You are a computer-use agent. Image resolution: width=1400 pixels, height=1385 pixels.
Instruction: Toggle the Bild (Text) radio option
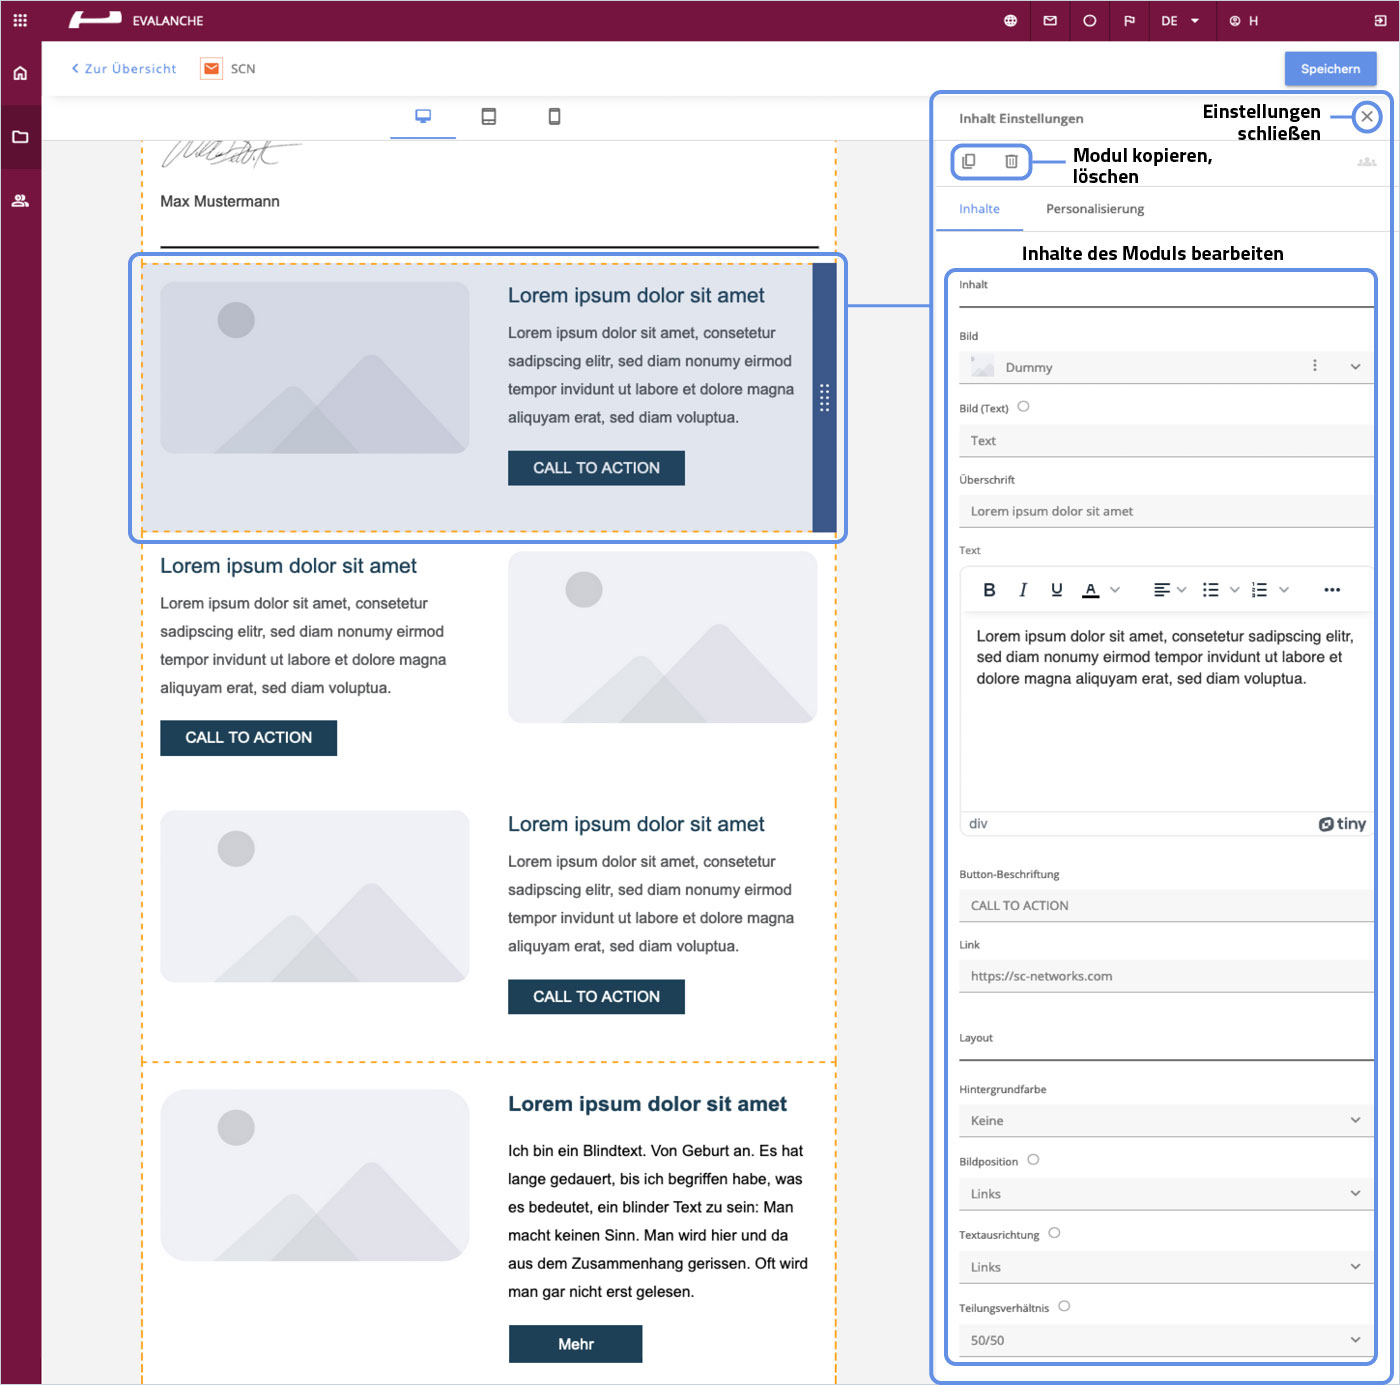pos(1023,407)
